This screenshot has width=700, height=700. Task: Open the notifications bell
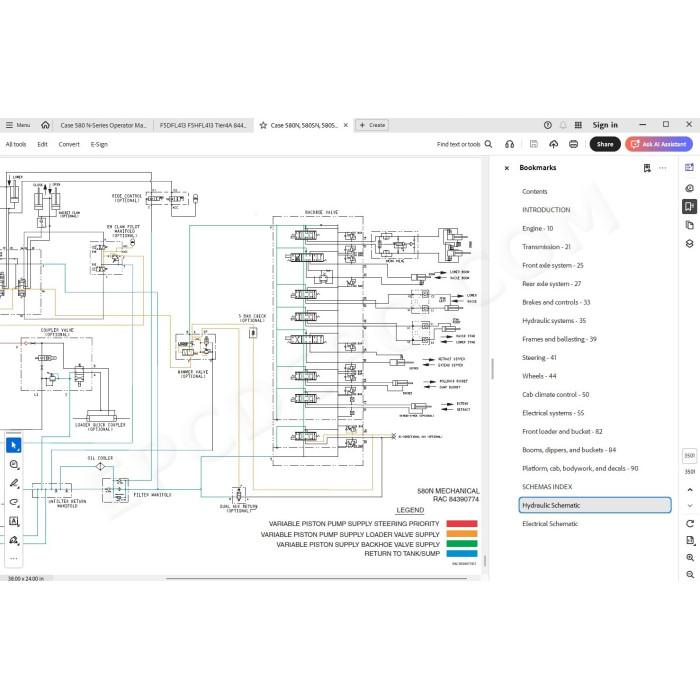[x=563, y=125]
